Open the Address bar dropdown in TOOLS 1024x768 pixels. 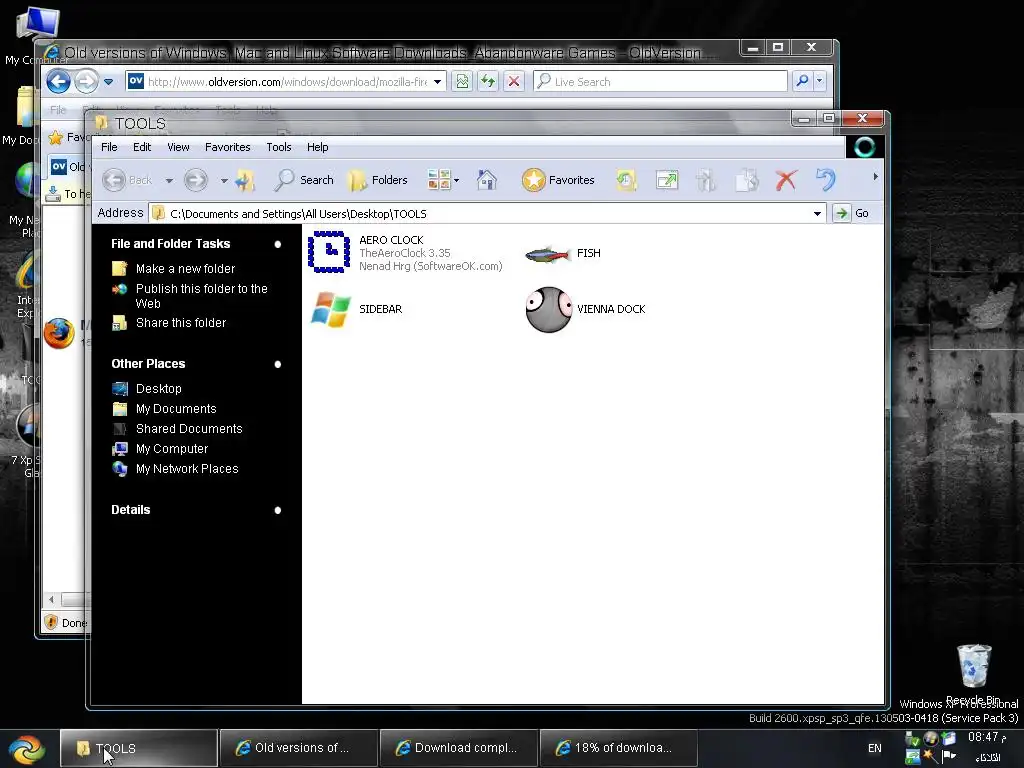point(817,214)
